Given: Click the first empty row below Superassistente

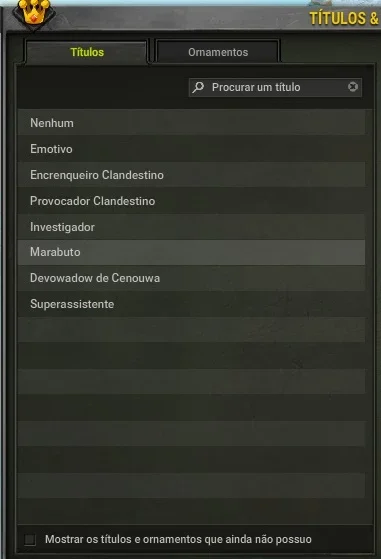Looking at the screenshot, I should tap(191, 330).
